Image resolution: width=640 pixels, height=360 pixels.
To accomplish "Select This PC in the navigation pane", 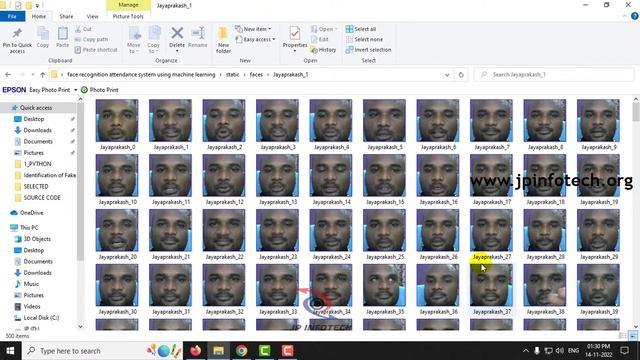I will click(29, 227).
